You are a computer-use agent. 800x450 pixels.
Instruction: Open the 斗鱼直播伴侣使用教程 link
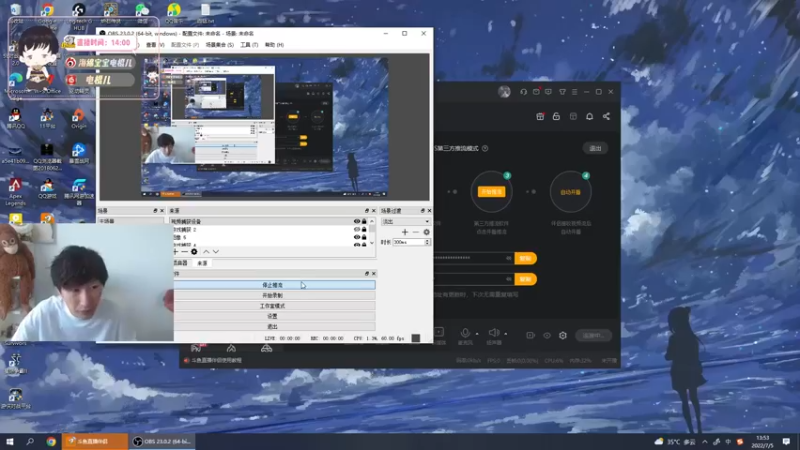click(x=216, y=360)
